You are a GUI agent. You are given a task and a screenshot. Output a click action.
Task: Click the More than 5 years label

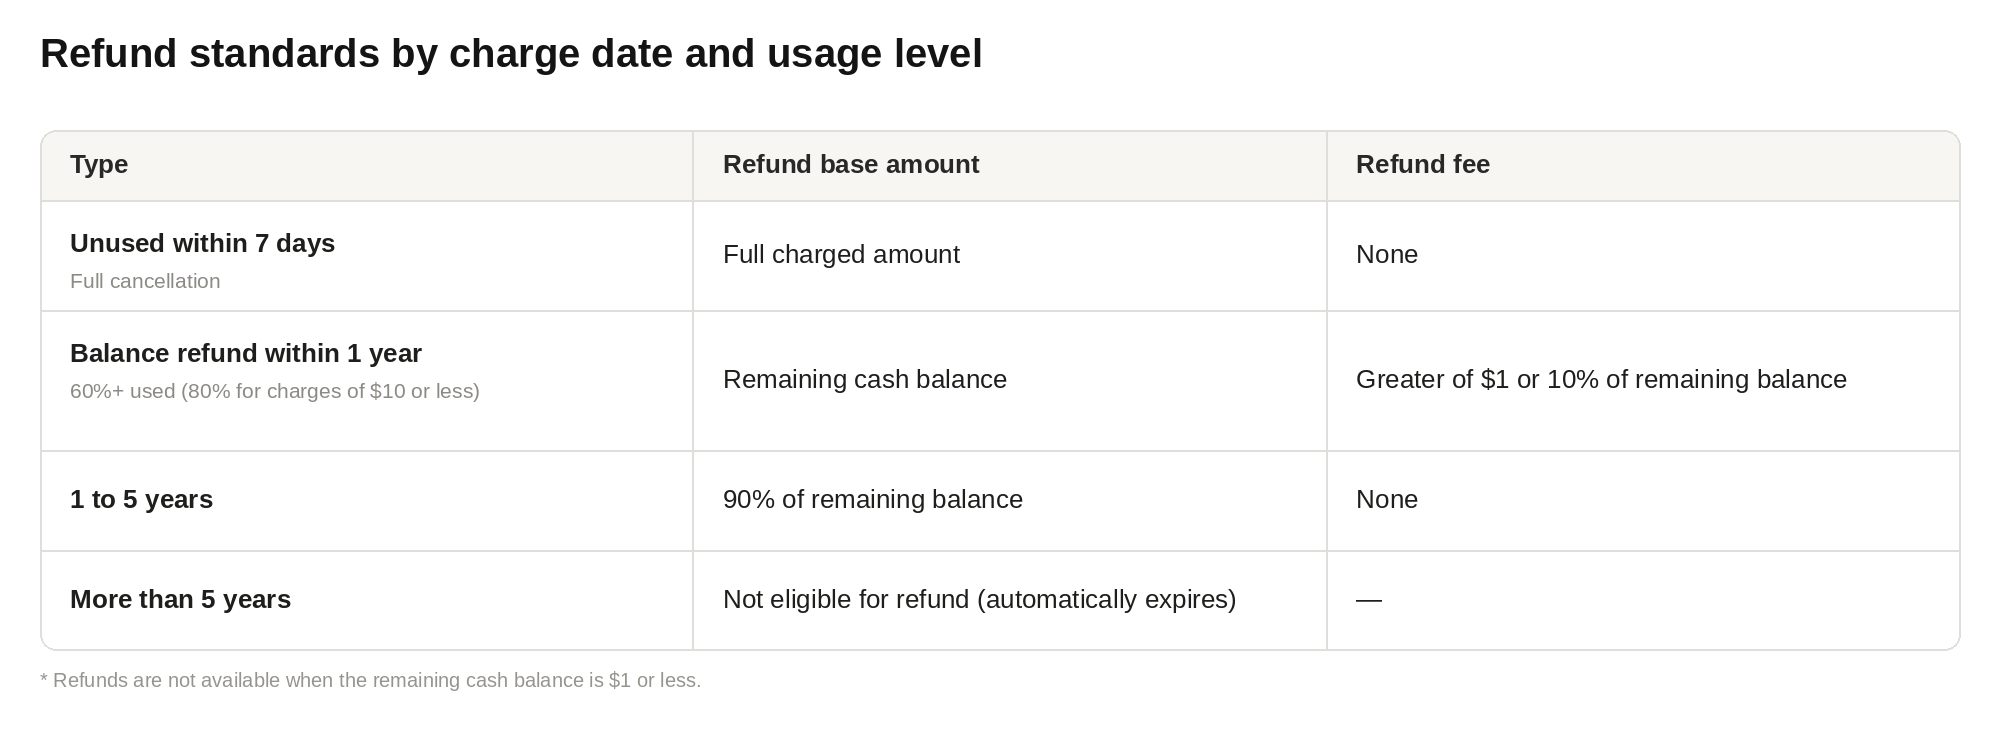(x=180, y=599)
